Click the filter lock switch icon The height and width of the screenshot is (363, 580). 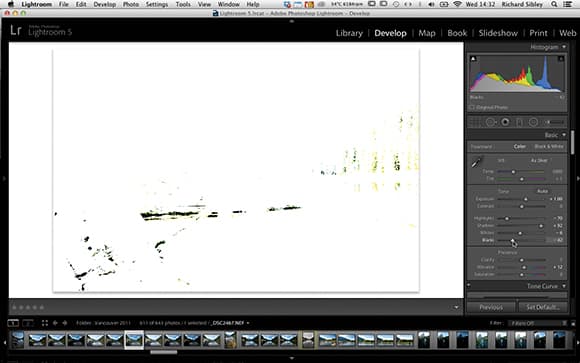(x=573, y=323)
